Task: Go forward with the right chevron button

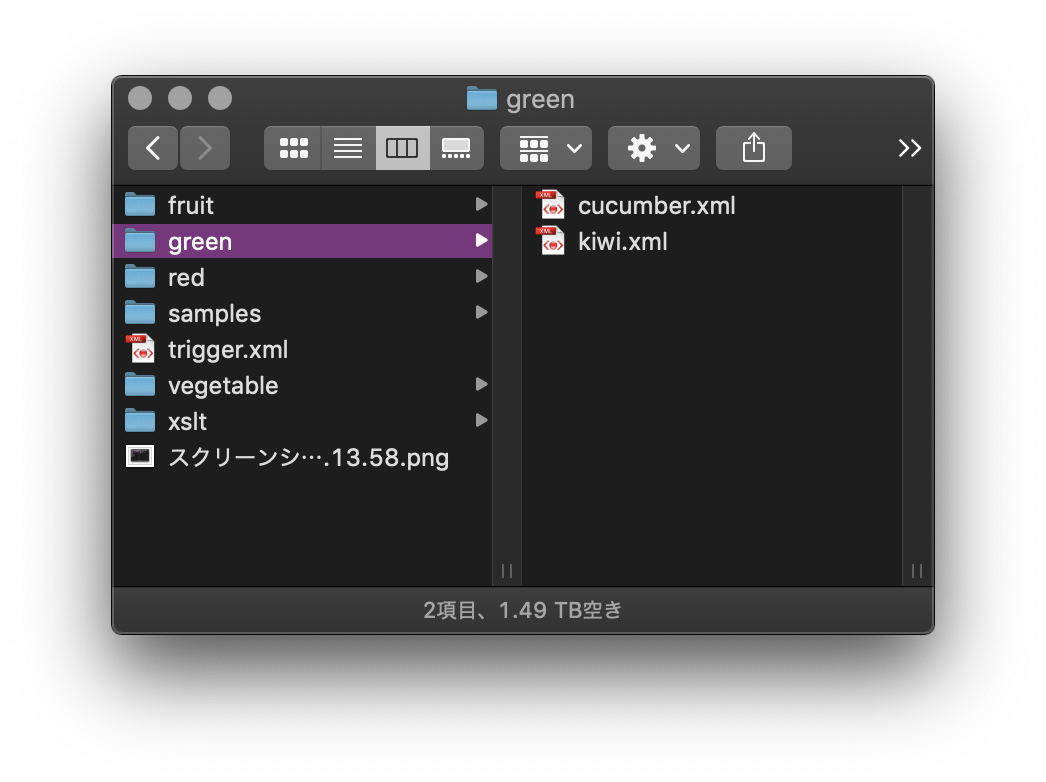Action: [x=205, y=147]
